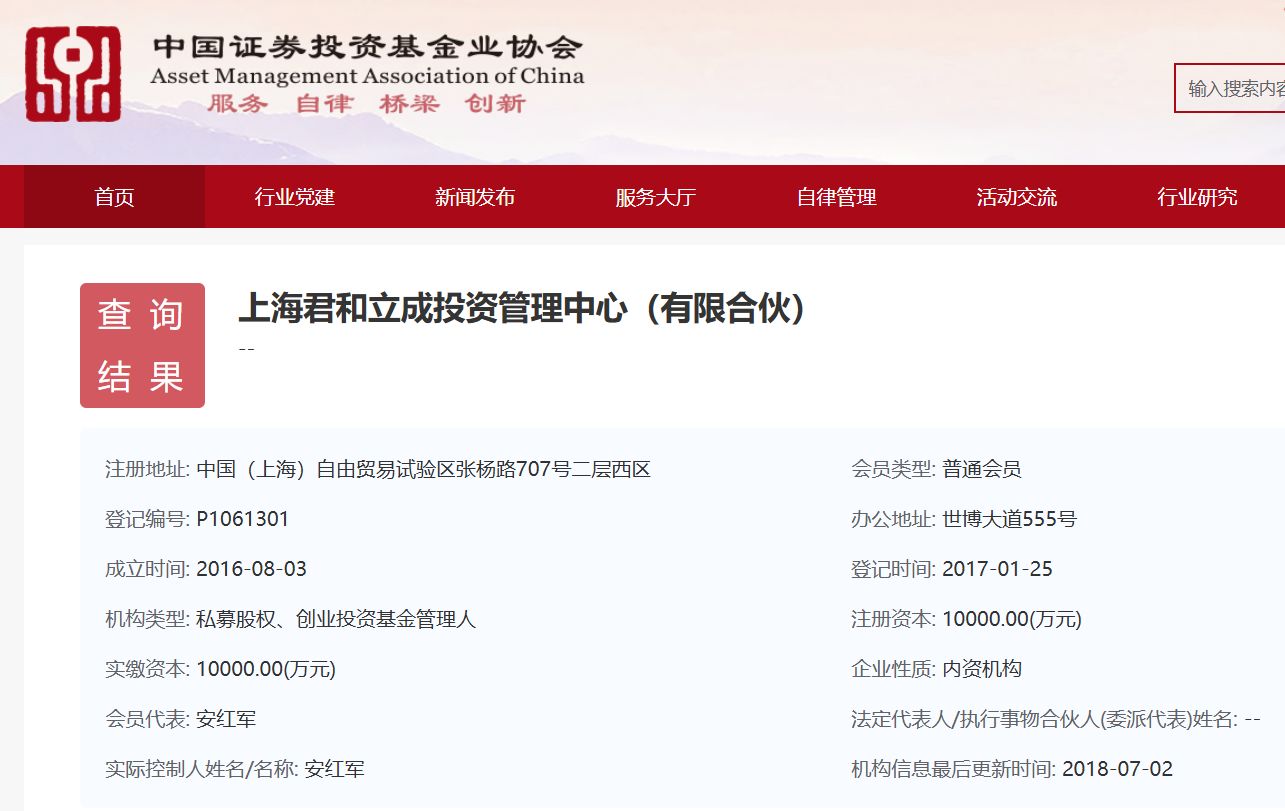Open 自律管理 navigation item
The width and height of the screenshot is (1285, 811).
pos(836,197)
